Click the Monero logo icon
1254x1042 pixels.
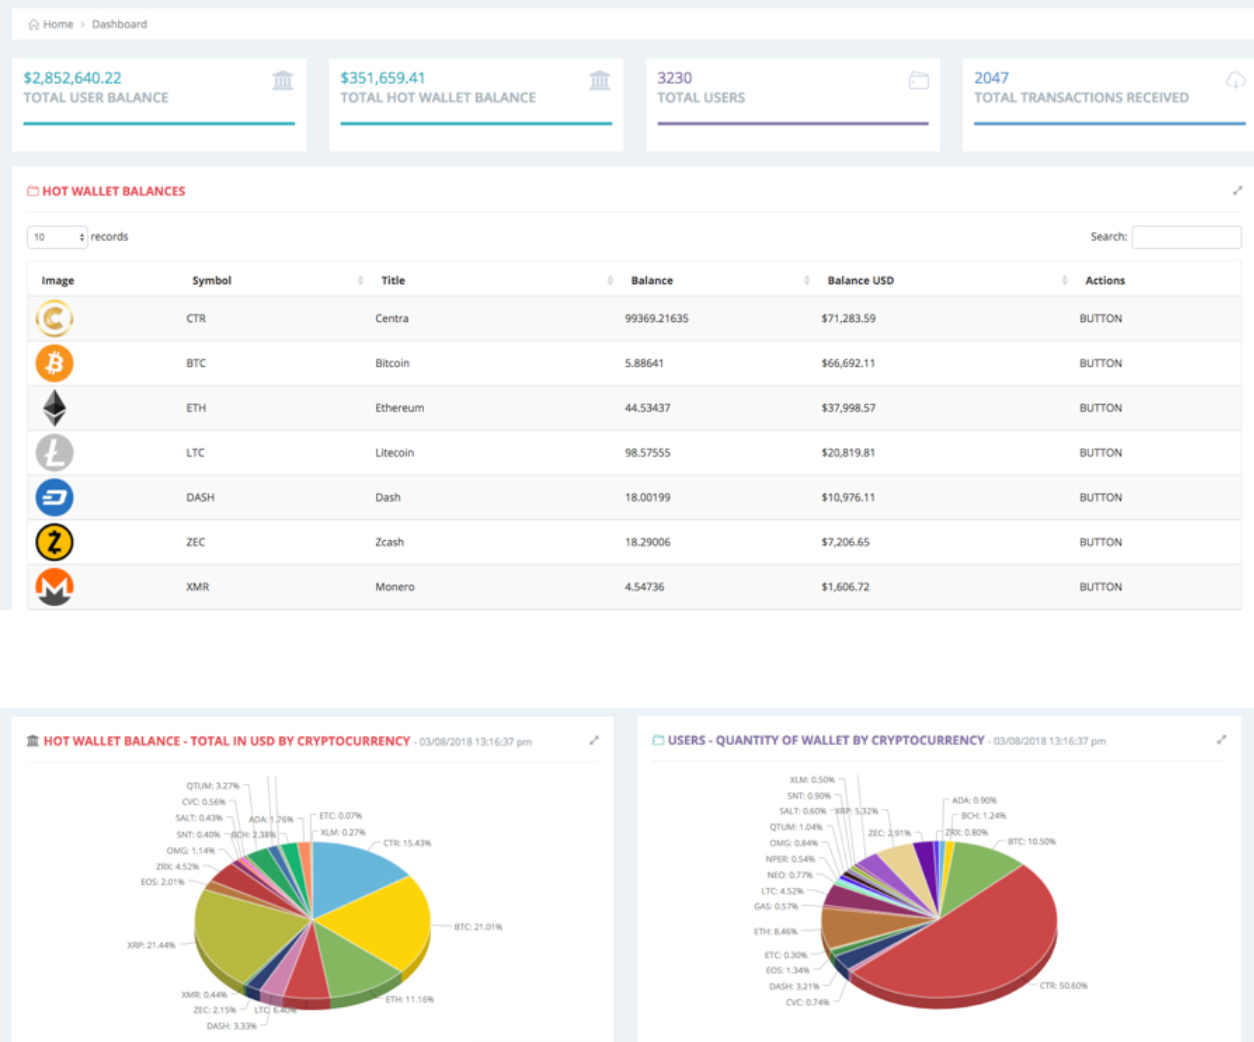coord(54,587)
